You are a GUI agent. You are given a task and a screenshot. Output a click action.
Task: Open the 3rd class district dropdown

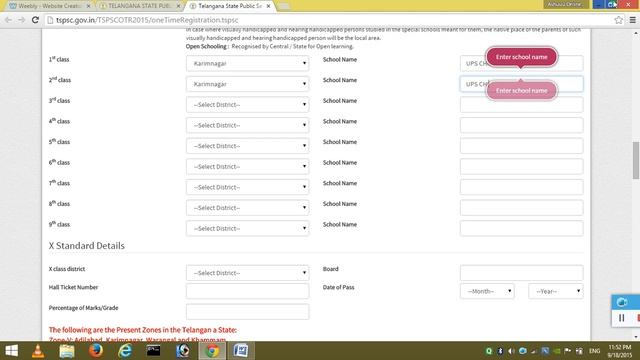coord(247,104)
